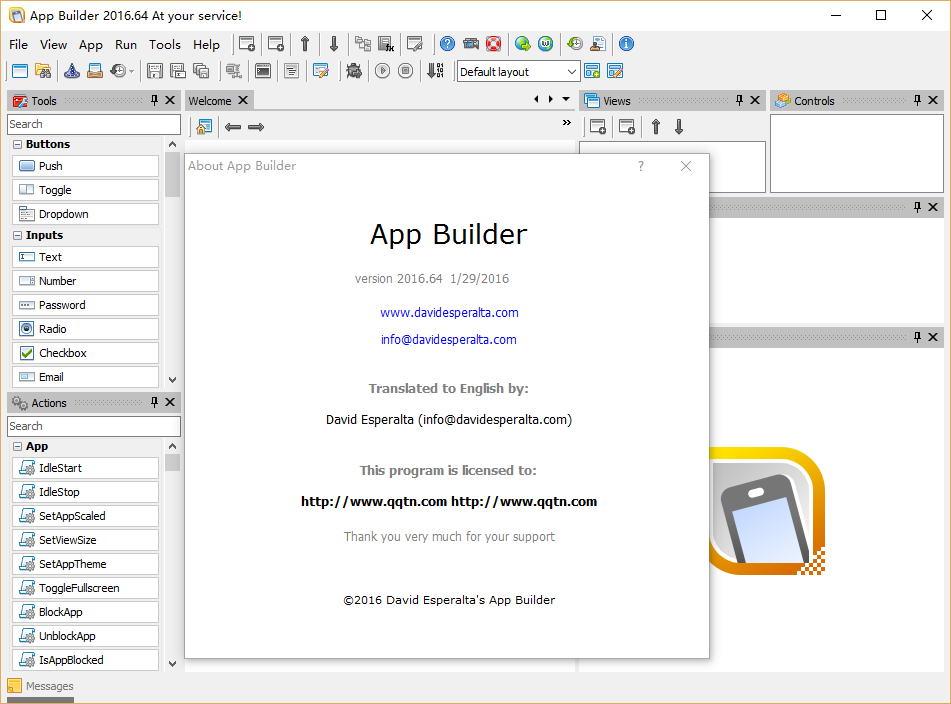Image resolution: width=951 pixels, height=704 pixels.
Task: Open the Tools menu
Action: [x=165, y=45]
